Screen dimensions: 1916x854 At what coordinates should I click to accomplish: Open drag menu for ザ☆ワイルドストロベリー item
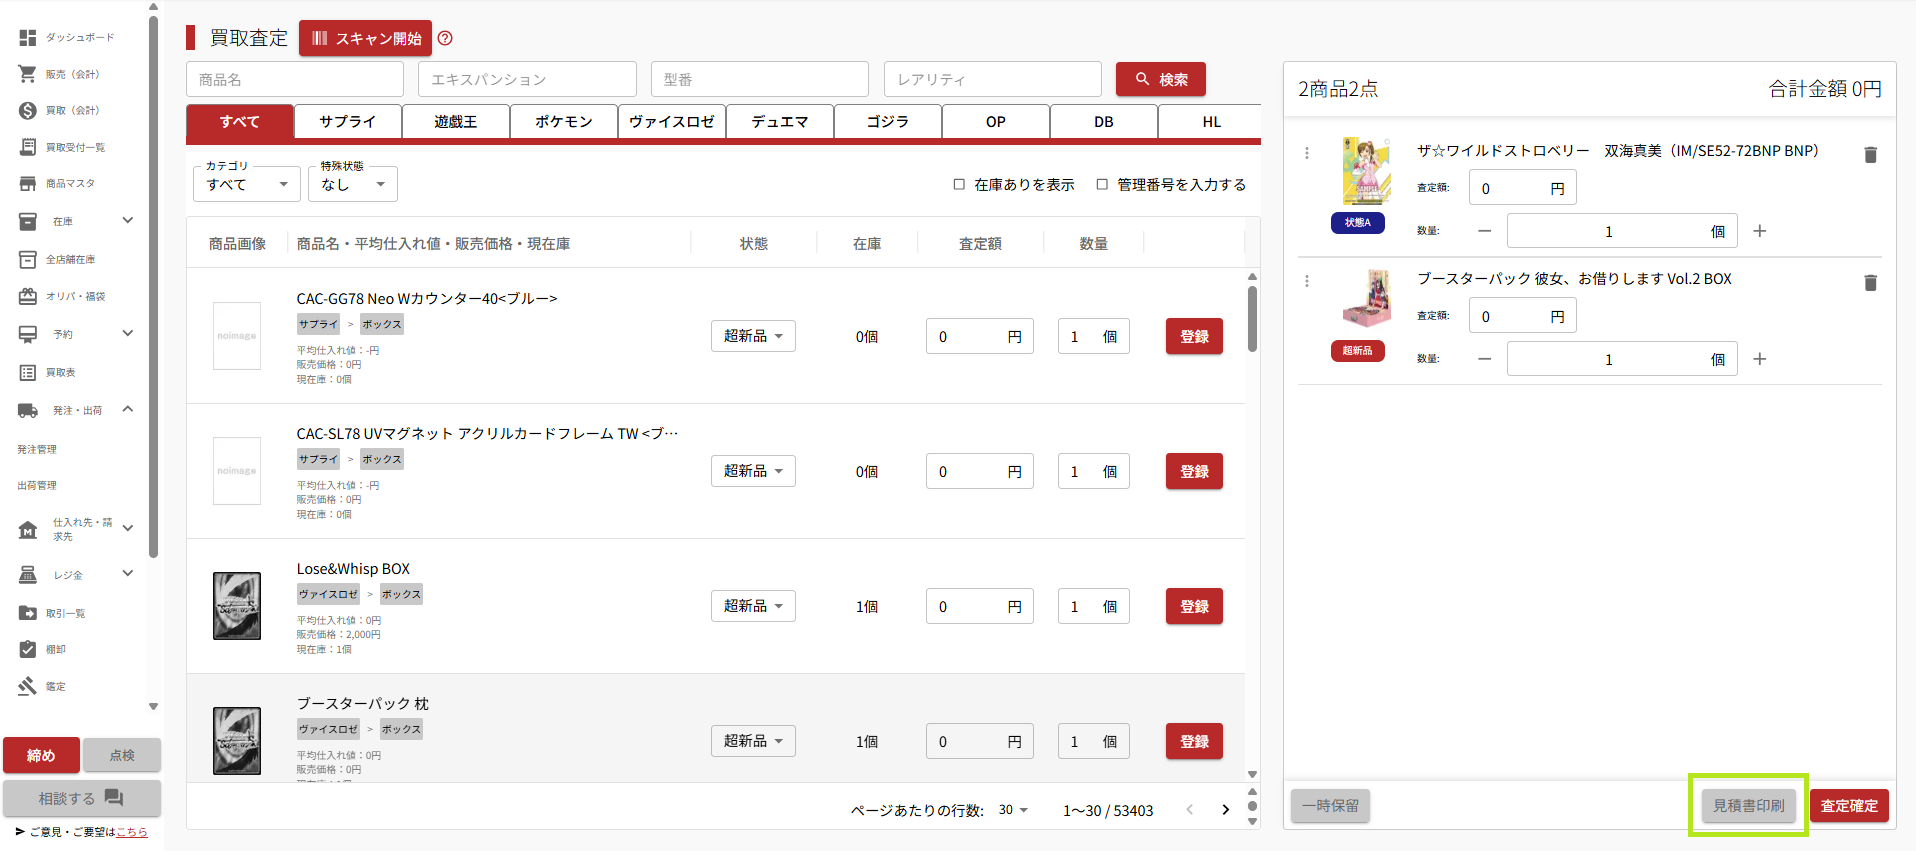click(1307, 153)
